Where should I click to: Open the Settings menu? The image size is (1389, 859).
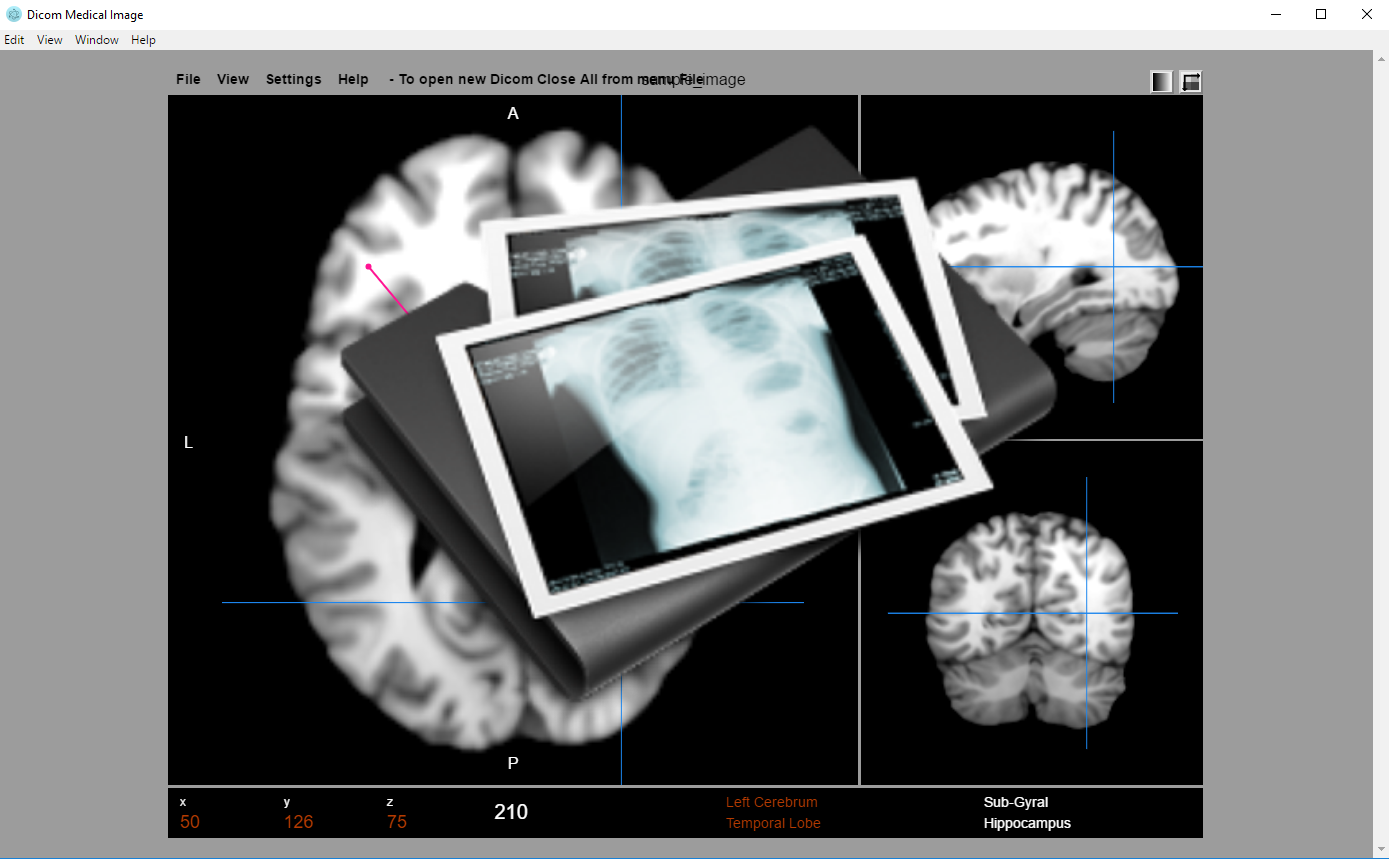294,79
